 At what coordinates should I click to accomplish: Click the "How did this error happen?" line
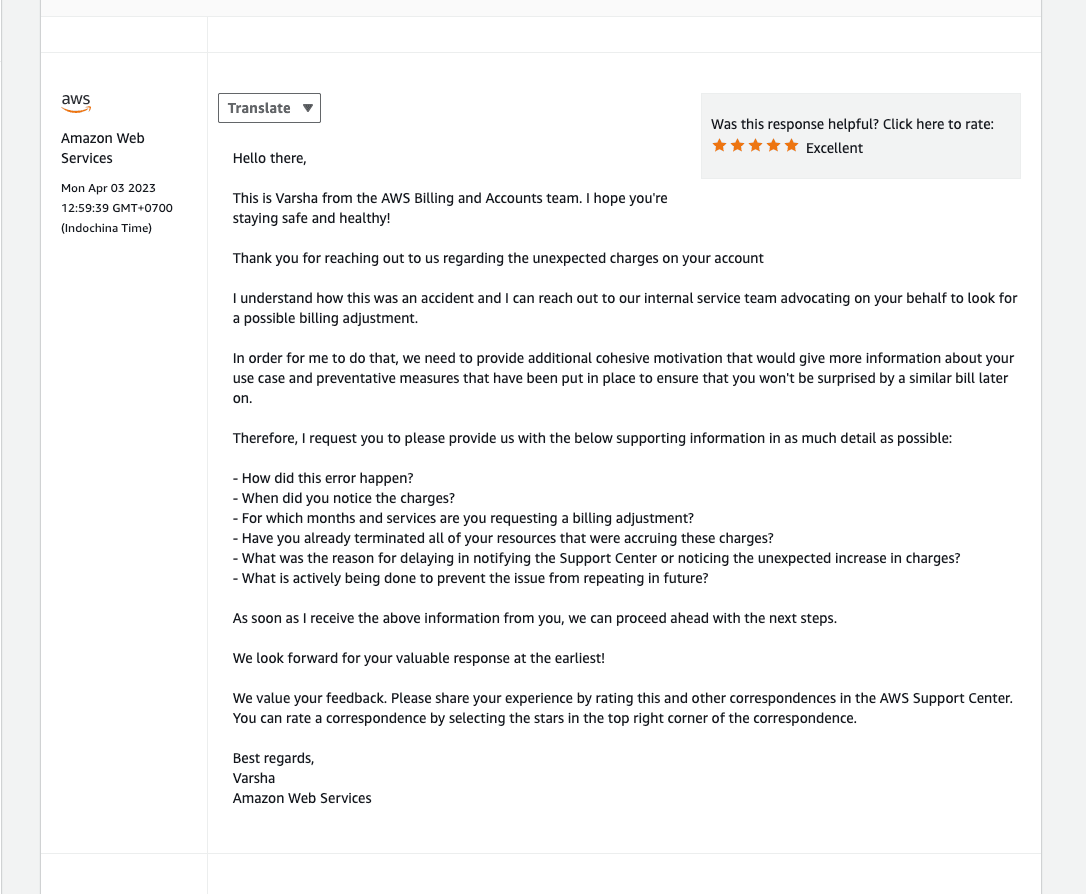tap(323, 478)
